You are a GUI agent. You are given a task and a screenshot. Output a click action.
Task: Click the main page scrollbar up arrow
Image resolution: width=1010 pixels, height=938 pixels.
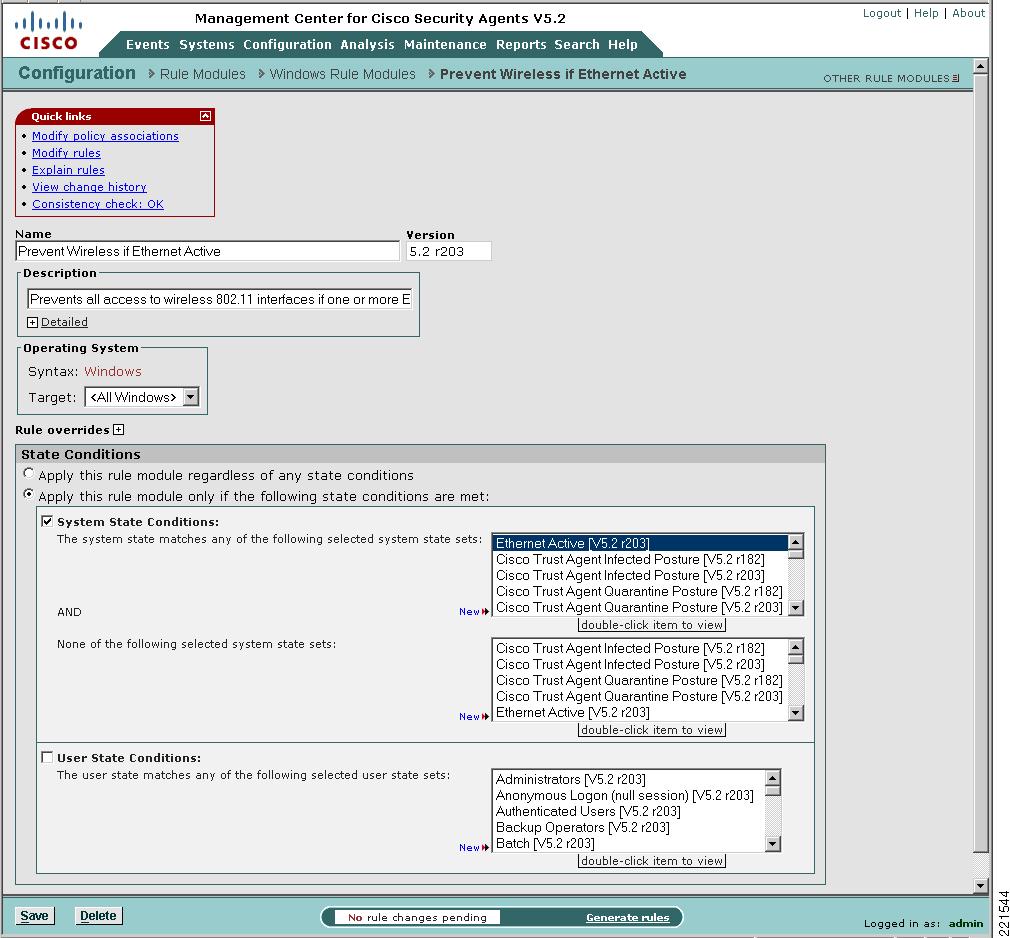(980, 66)
